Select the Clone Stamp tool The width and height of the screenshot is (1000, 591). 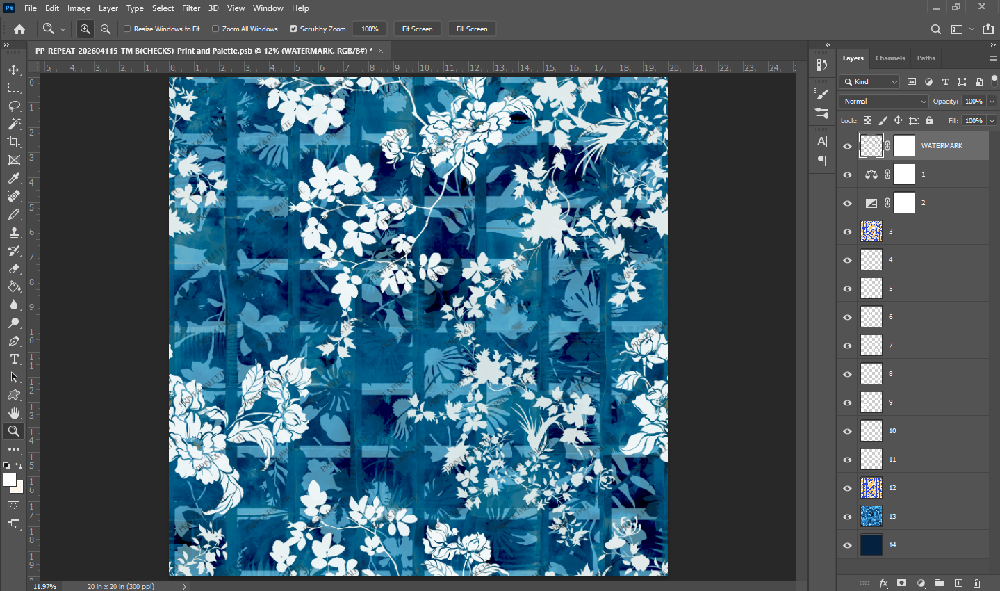click(13, 233)
